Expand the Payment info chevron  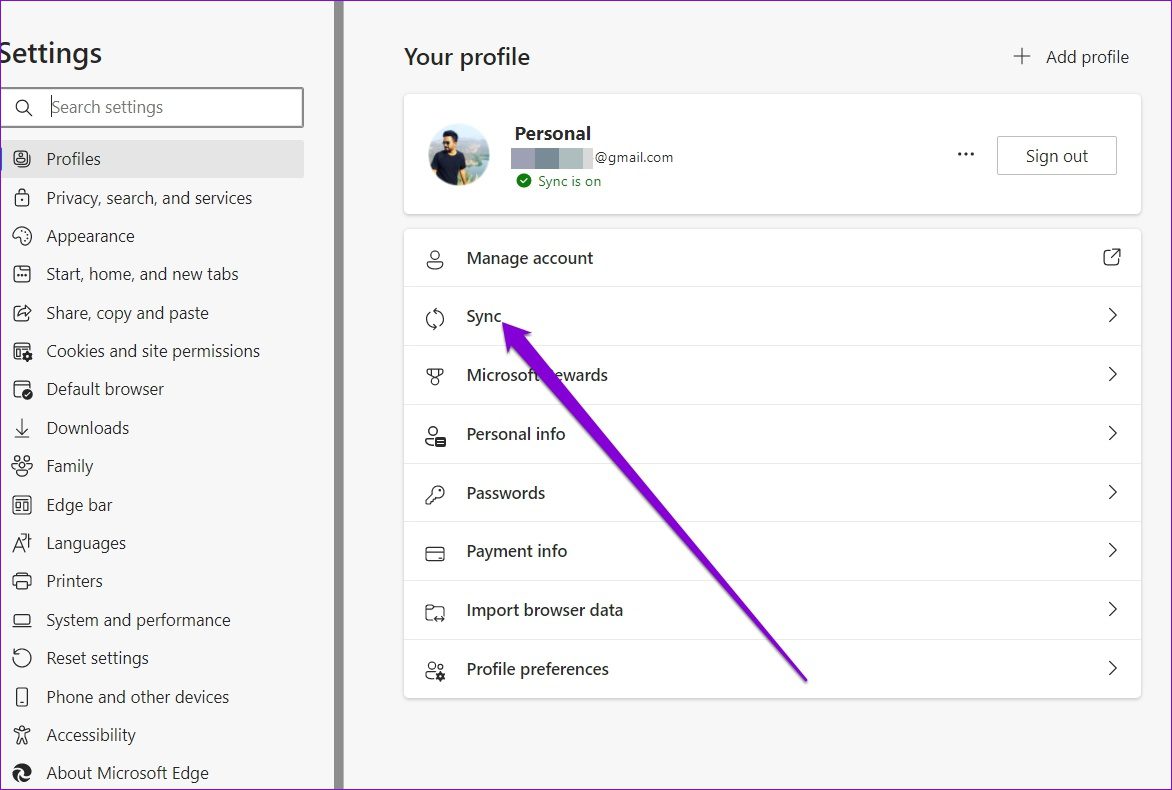(1112, 550)
